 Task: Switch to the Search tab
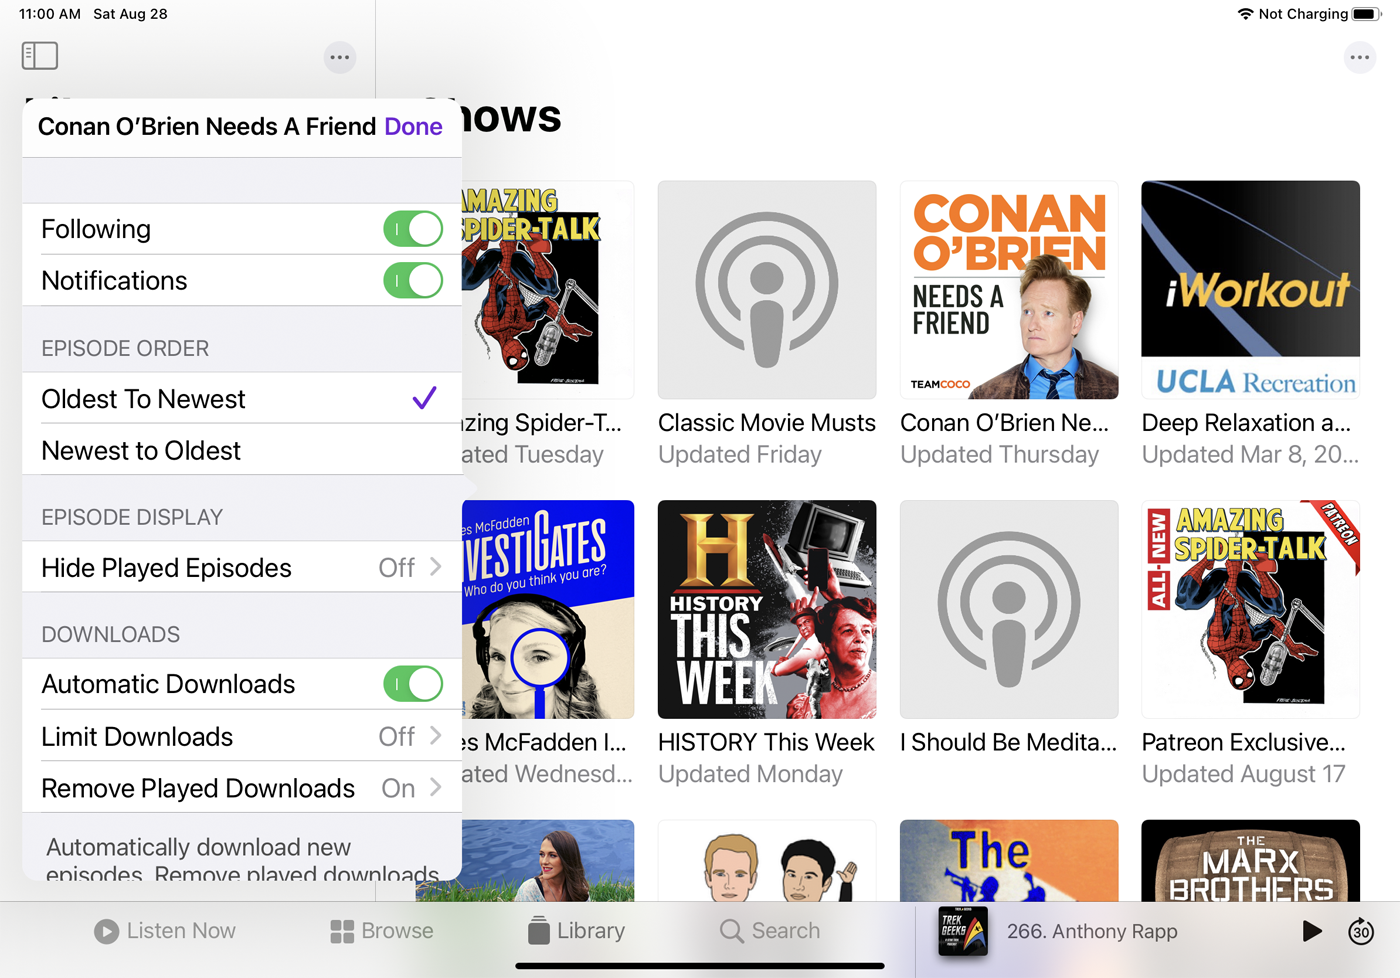(770, 931)
